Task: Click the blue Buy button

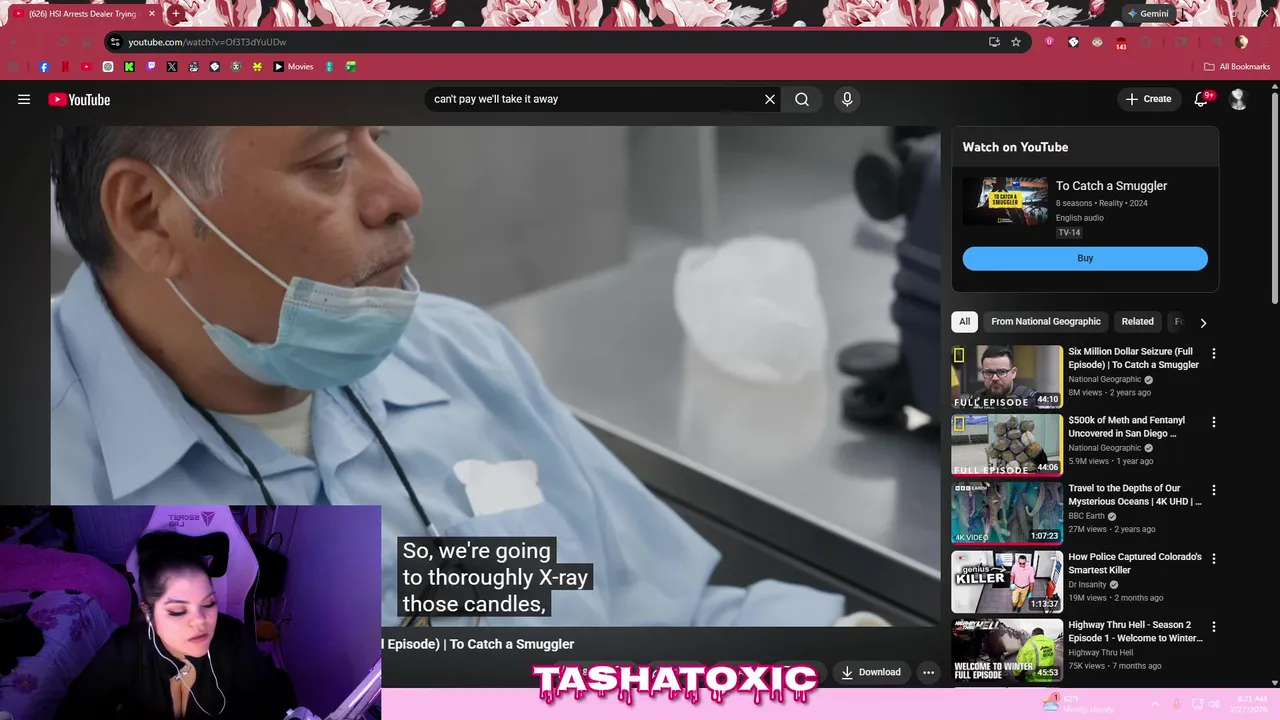Action: (1085, 258)
